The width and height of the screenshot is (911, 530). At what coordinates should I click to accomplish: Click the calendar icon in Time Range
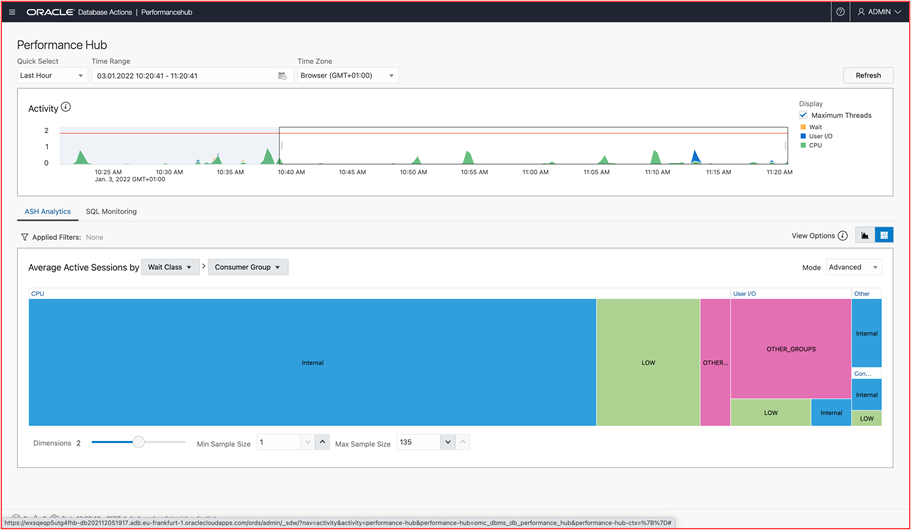pos(282,76)
